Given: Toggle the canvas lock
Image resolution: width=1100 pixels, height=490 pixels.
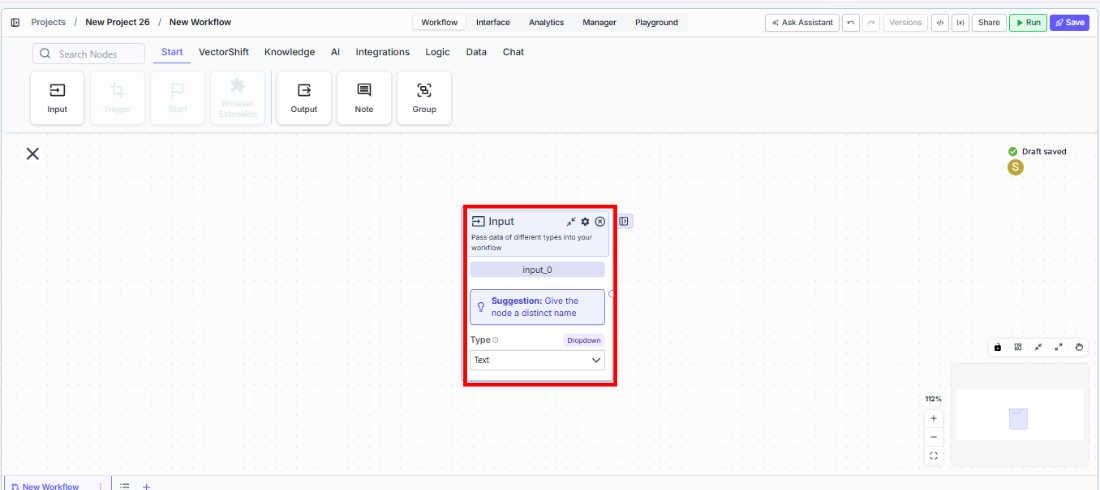Looking at the screenshot, I should tap(997, 347).
